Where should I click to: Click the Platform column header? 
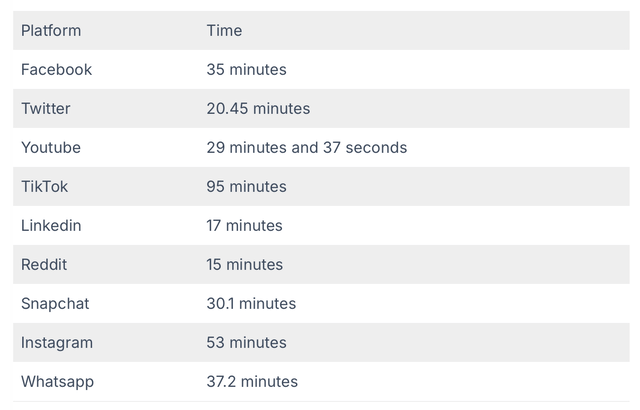pyautogui.click(x=51, y=31)
